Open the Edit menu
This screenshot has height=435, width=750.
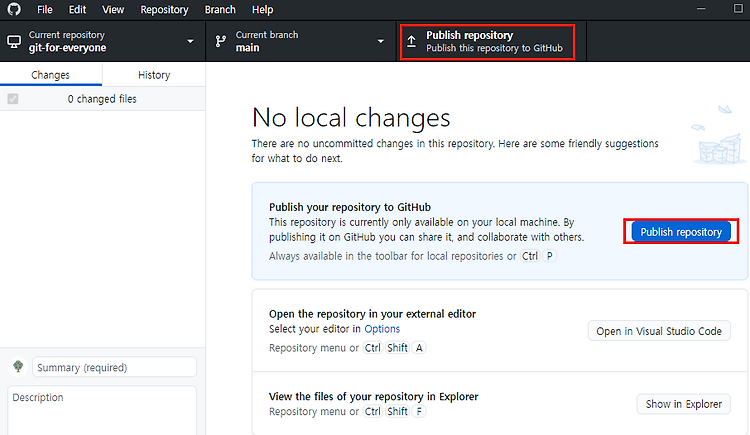[77, 10]
